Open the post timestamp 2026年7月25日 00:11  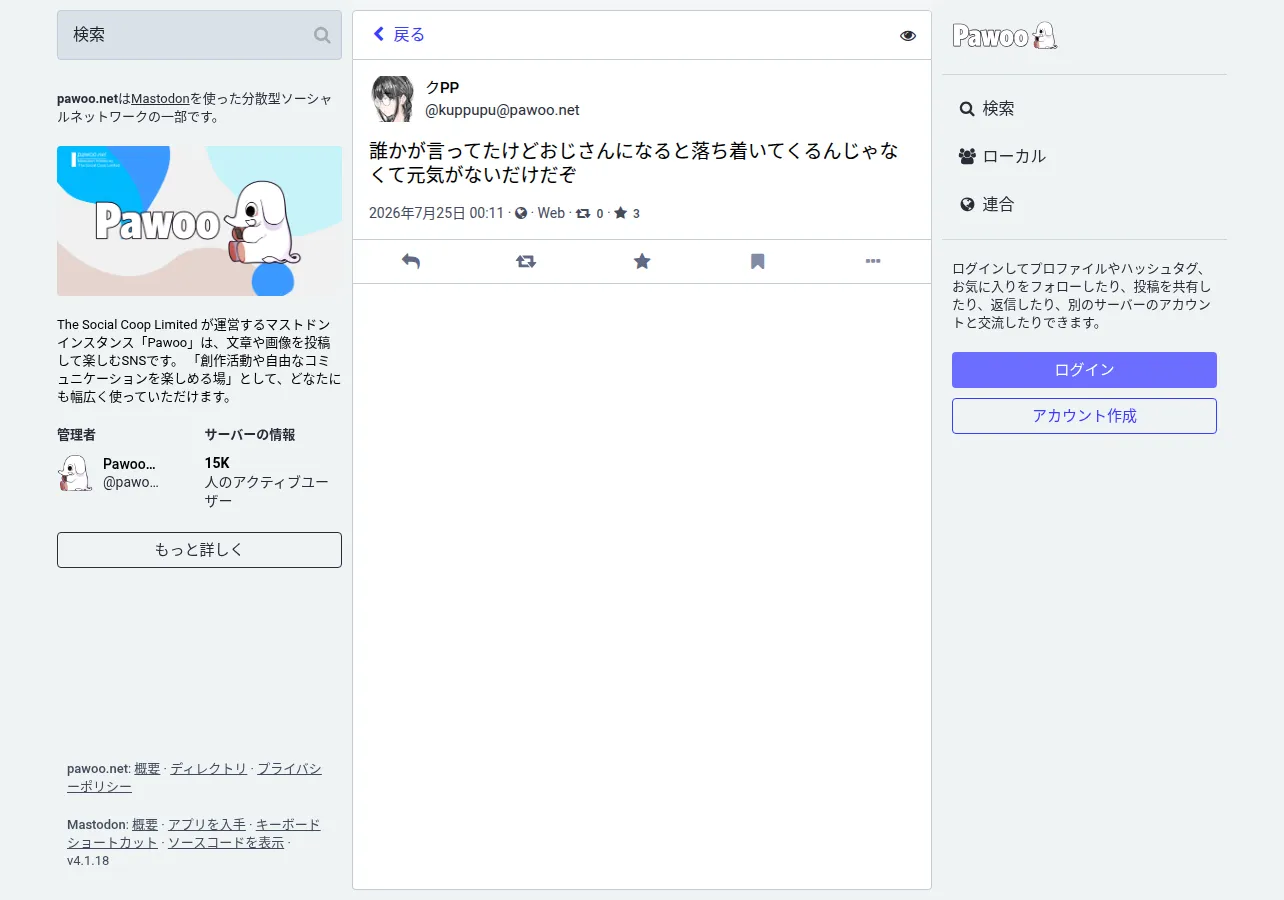(436, 213)
